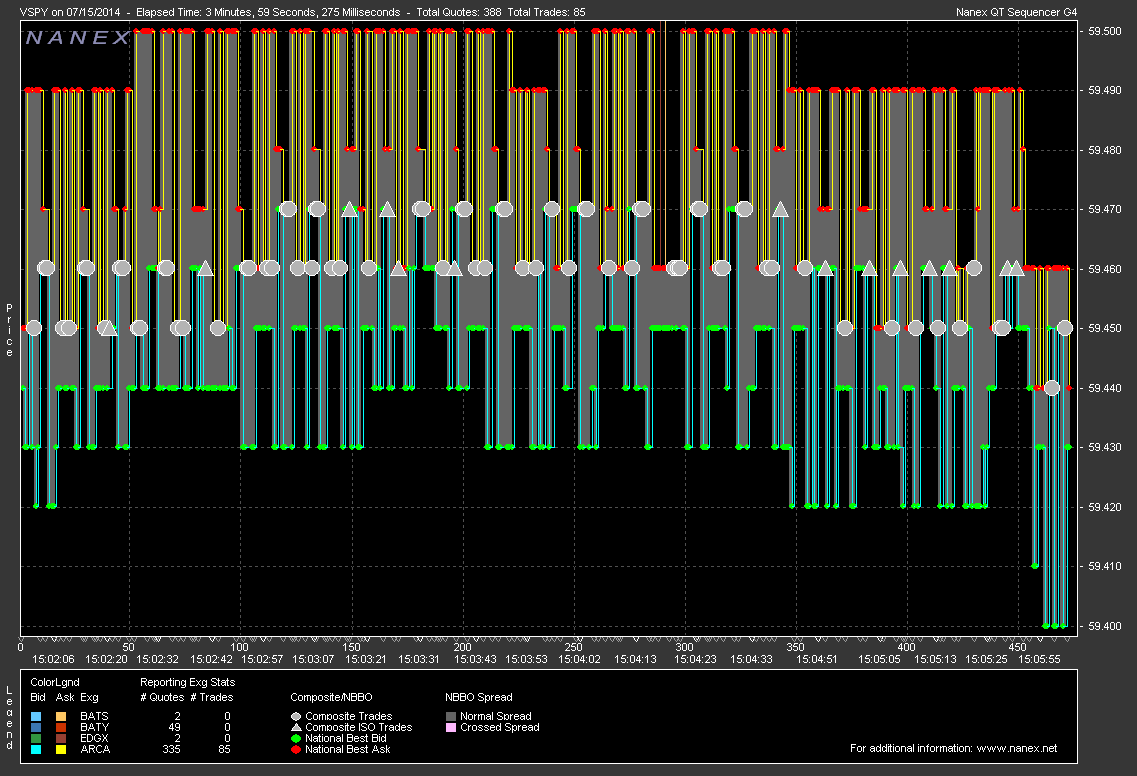Select the BATY bid color swatch

tap(36, 727)
